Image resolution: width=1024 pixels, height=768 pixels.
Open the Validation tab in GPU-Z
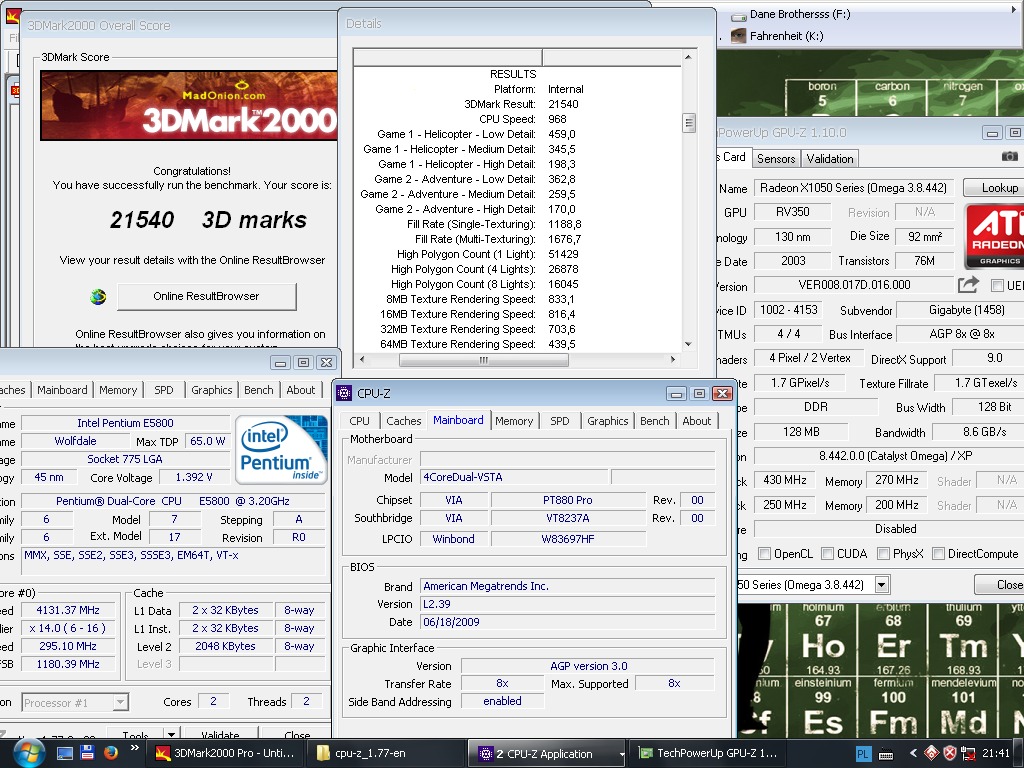(829, 159)
